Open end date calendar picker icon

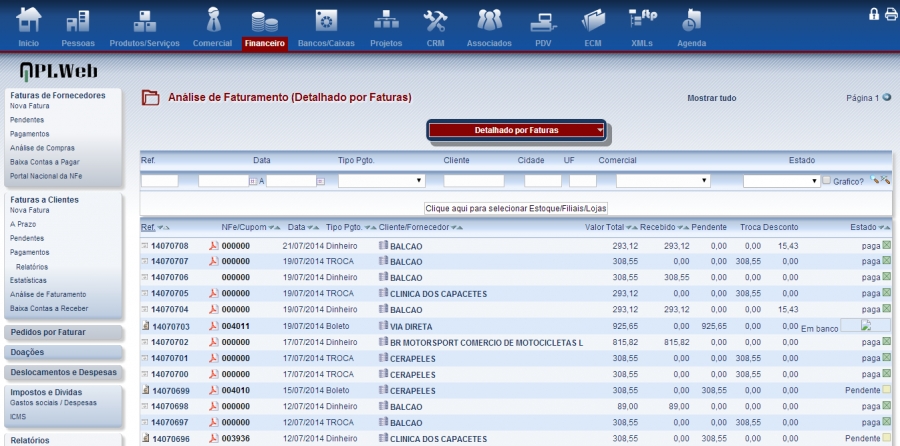(x=320, y=181)
